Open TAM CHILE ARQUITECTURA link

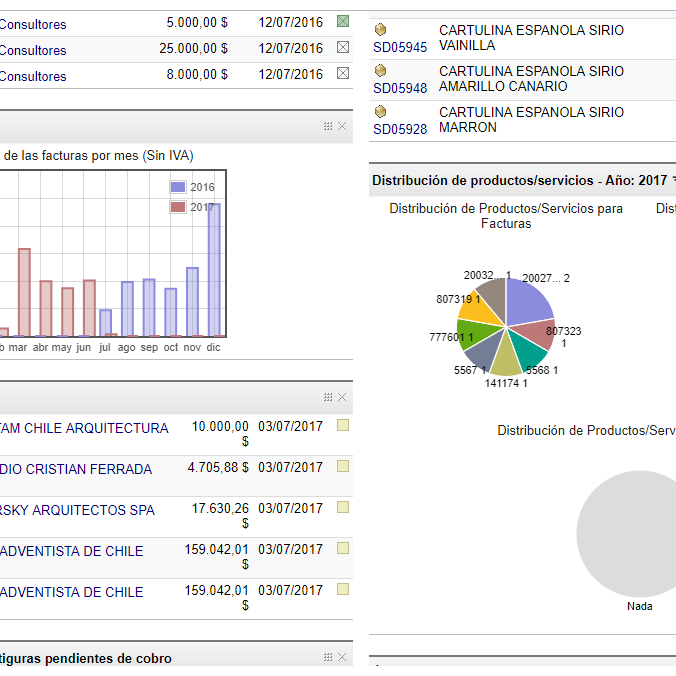click(x=84, y=428)
